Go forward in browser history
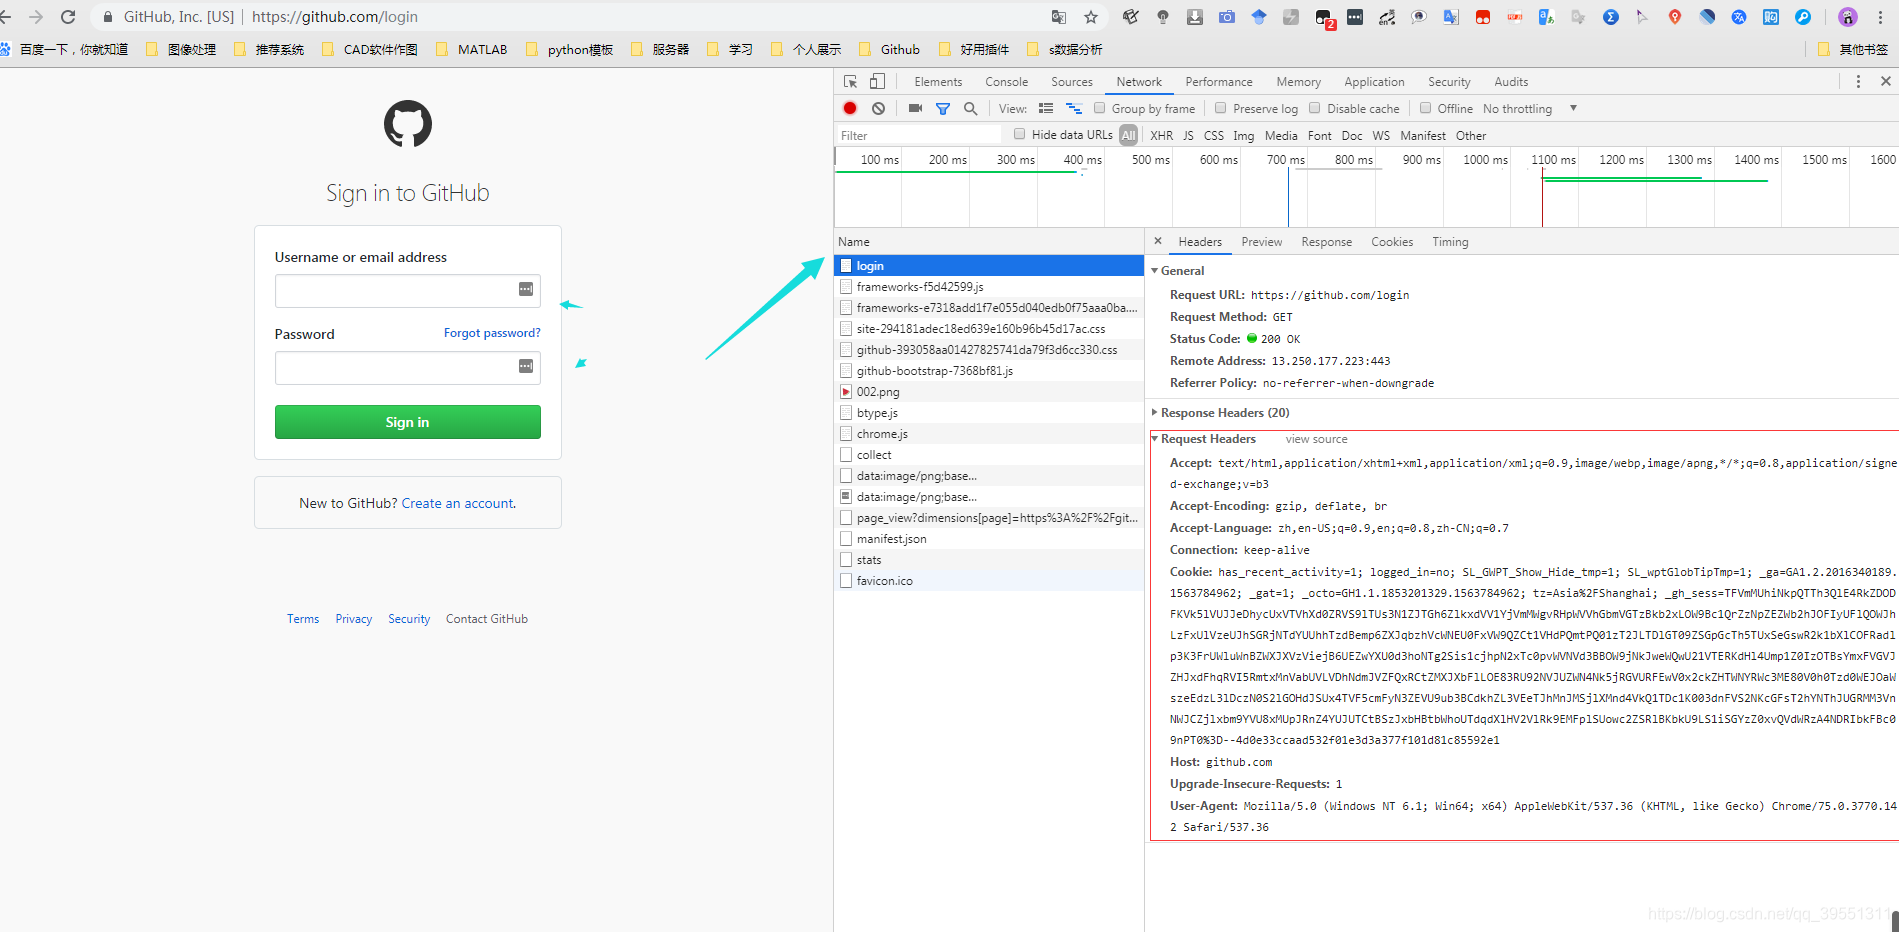The height and width of the screenshot is (932, 1899). tap(36, 17)
